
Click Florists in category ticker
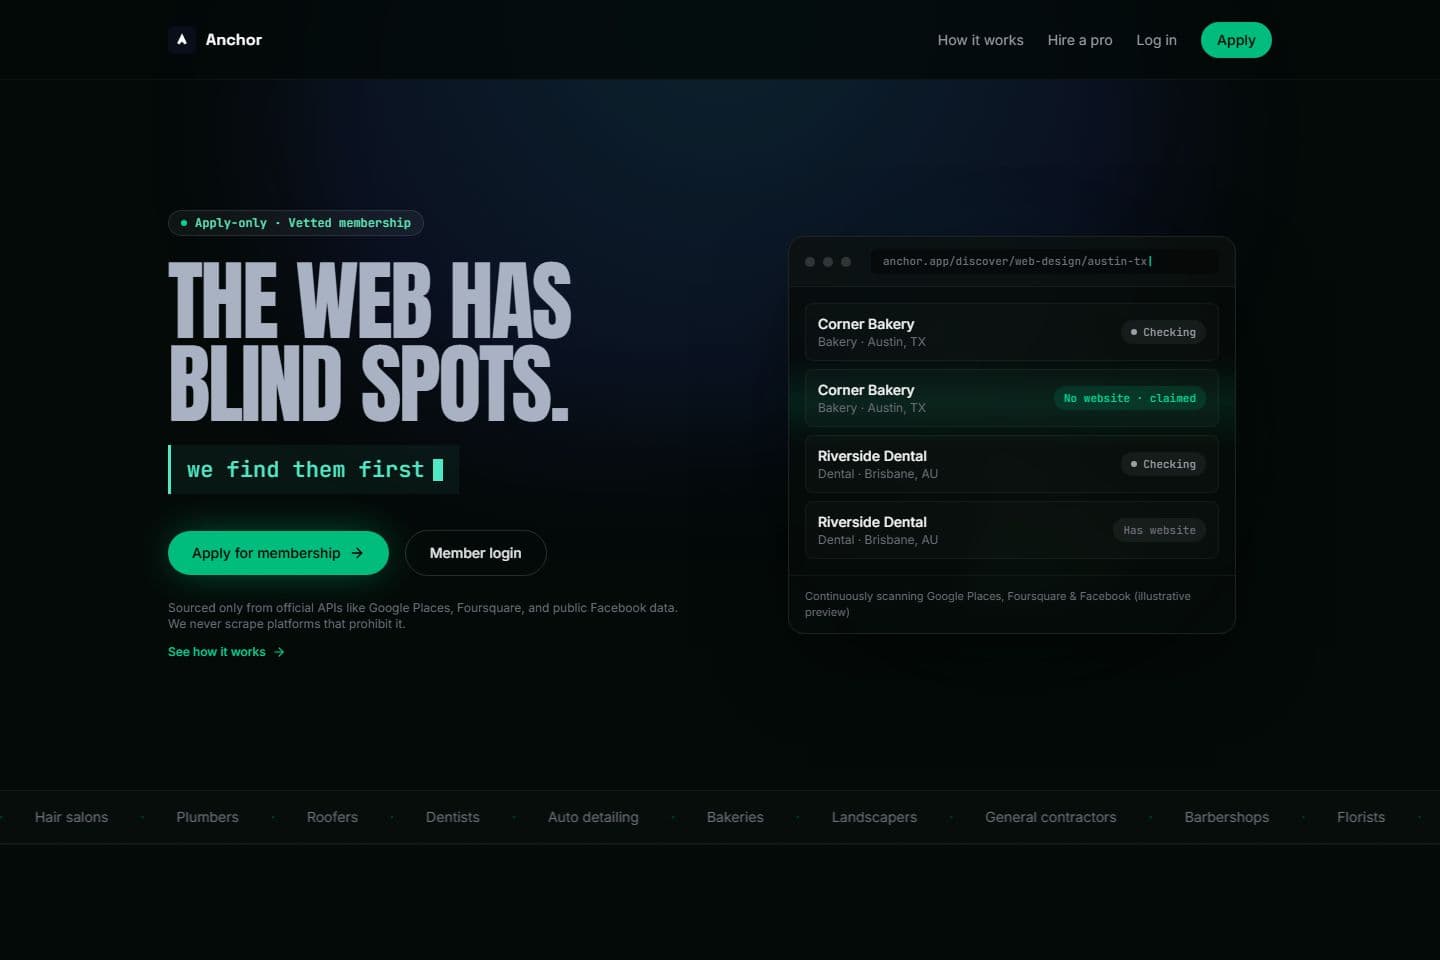click(x=1361, y=817)
